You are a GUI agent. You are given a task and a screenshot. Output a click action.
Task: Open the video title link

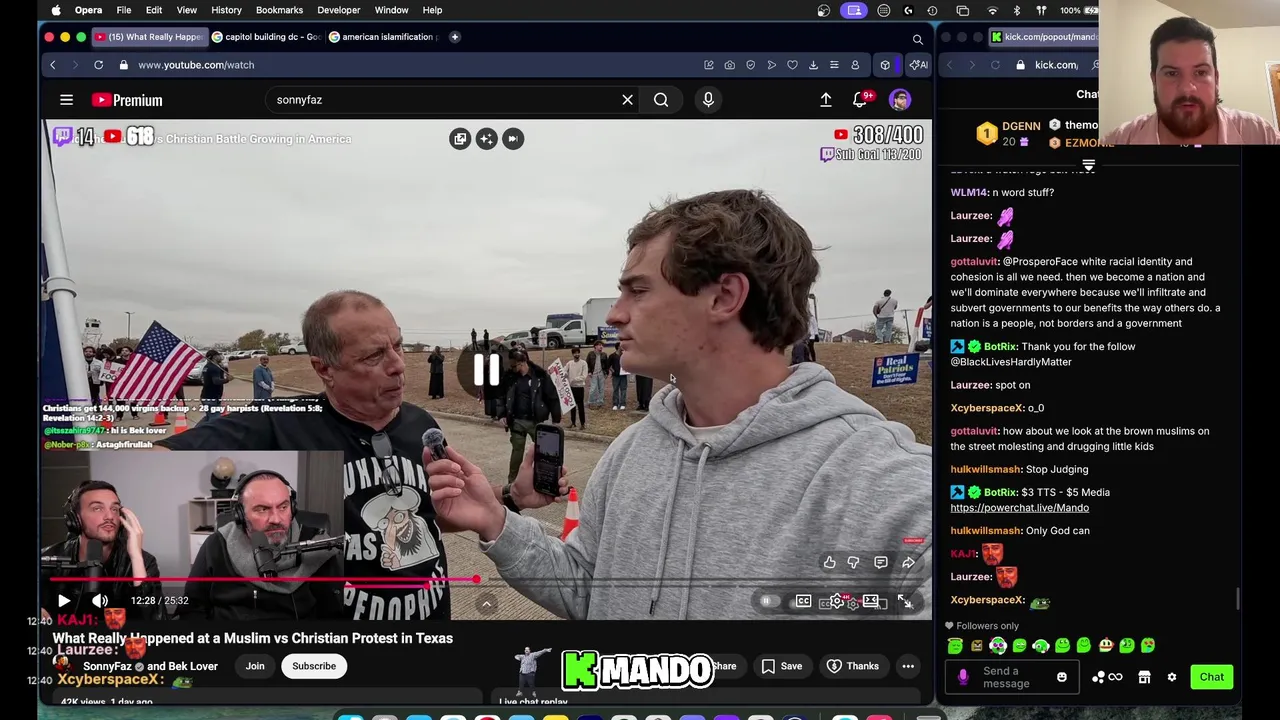click(252, 638)
